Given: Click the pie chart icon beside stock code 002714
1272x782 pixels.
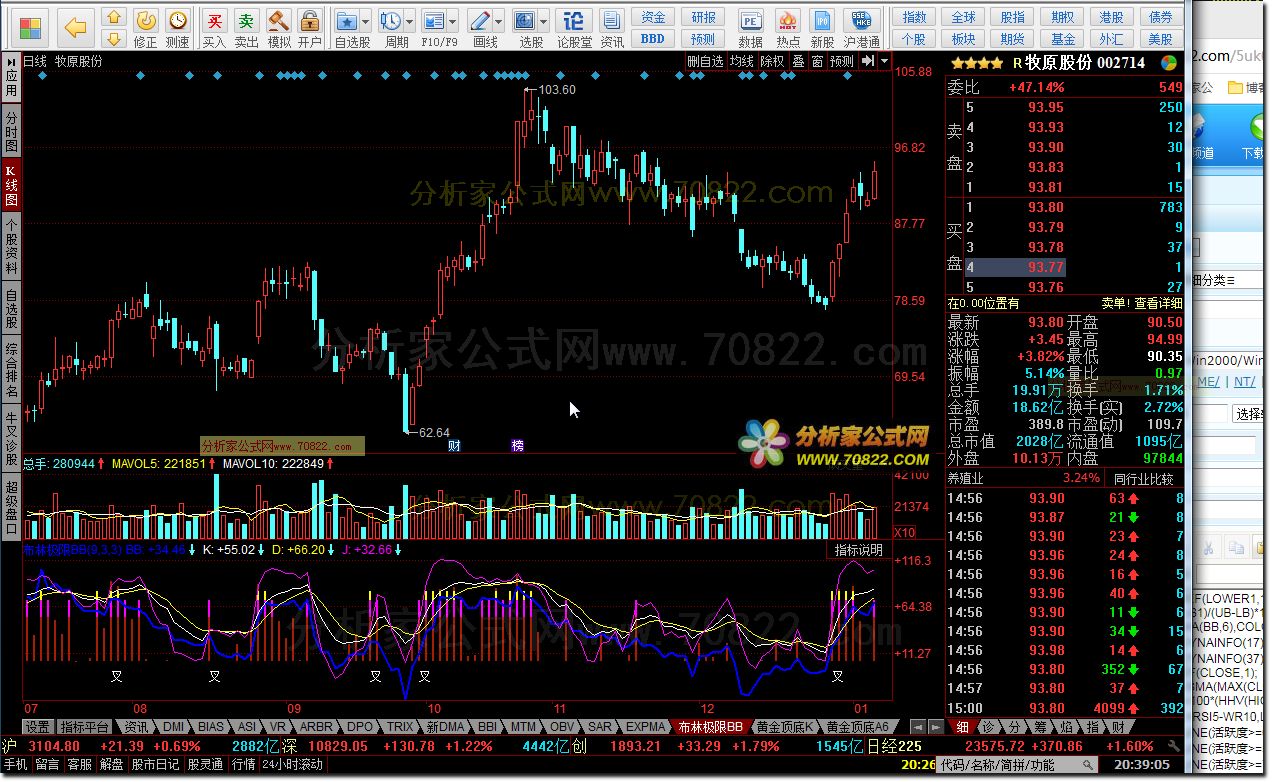Looking at the screenshot, I should tap(1168, 63).
